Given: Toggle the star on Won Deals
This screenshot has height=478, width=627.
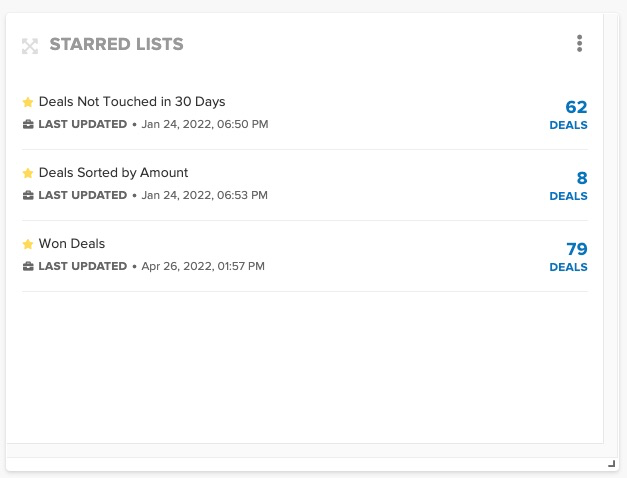Looking at the screenshot, I should coord(28,244).
